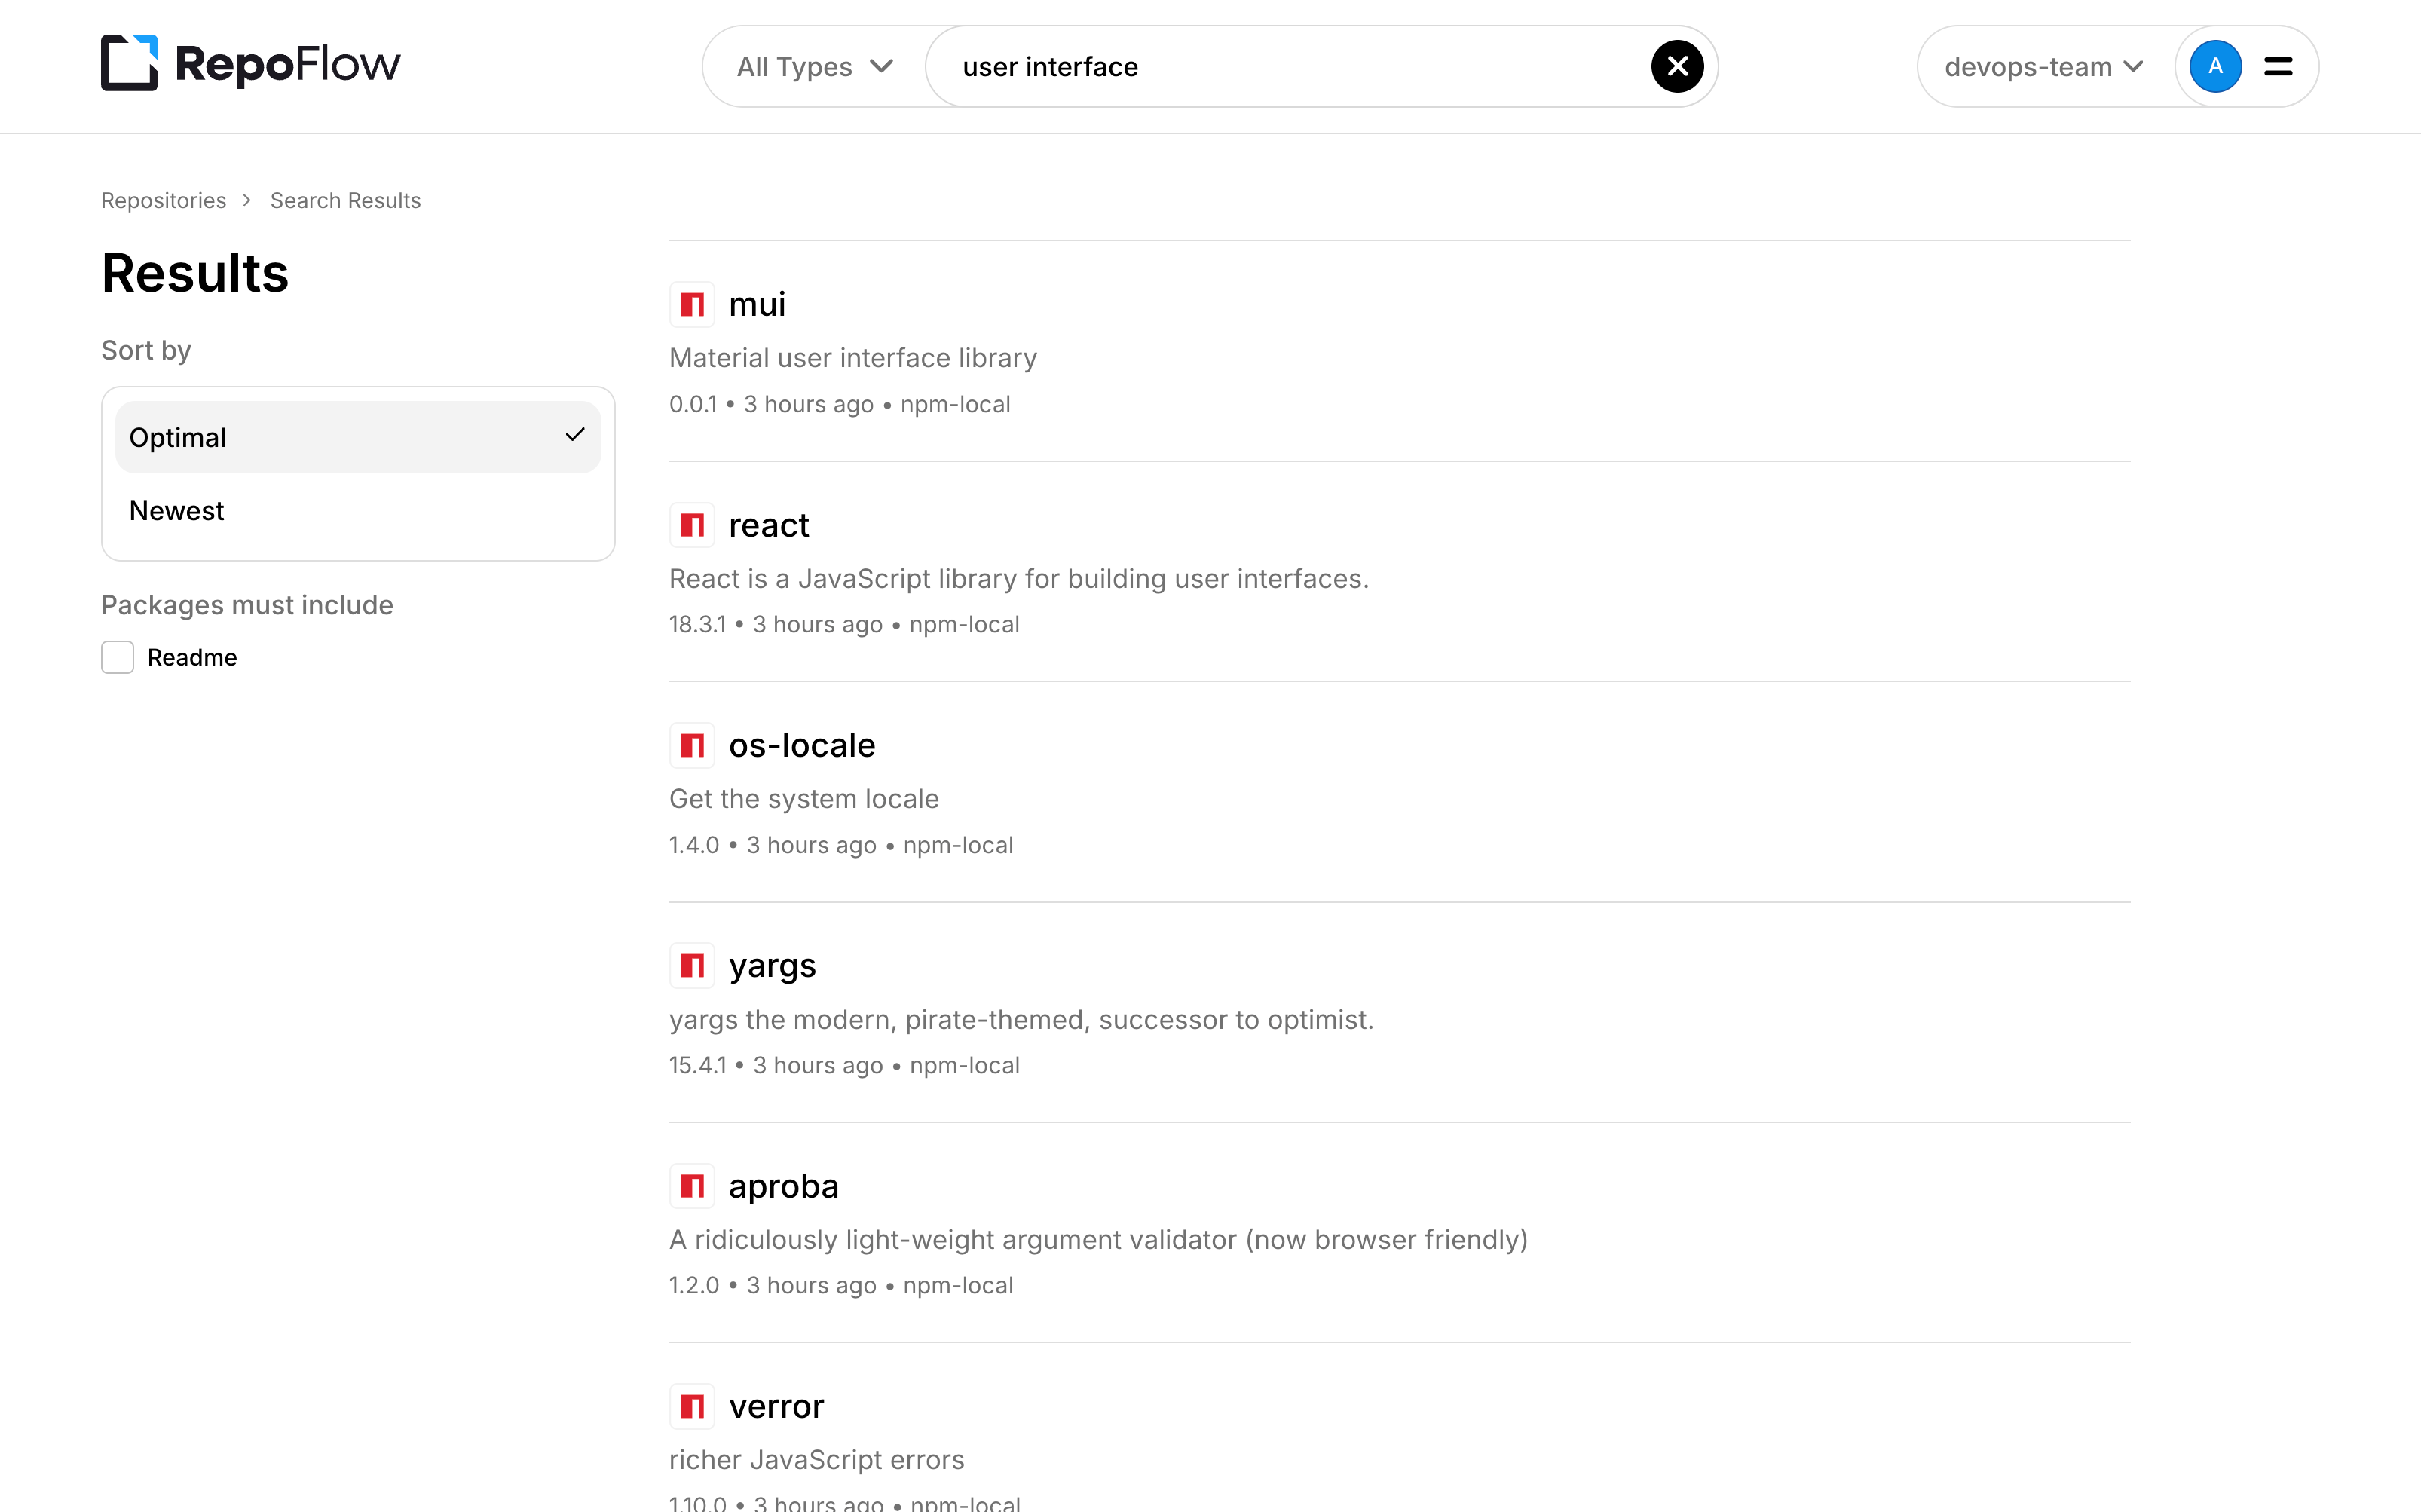
Task: Click 'richer JavaScript errors' text
Action: [x=817, y=1460]
